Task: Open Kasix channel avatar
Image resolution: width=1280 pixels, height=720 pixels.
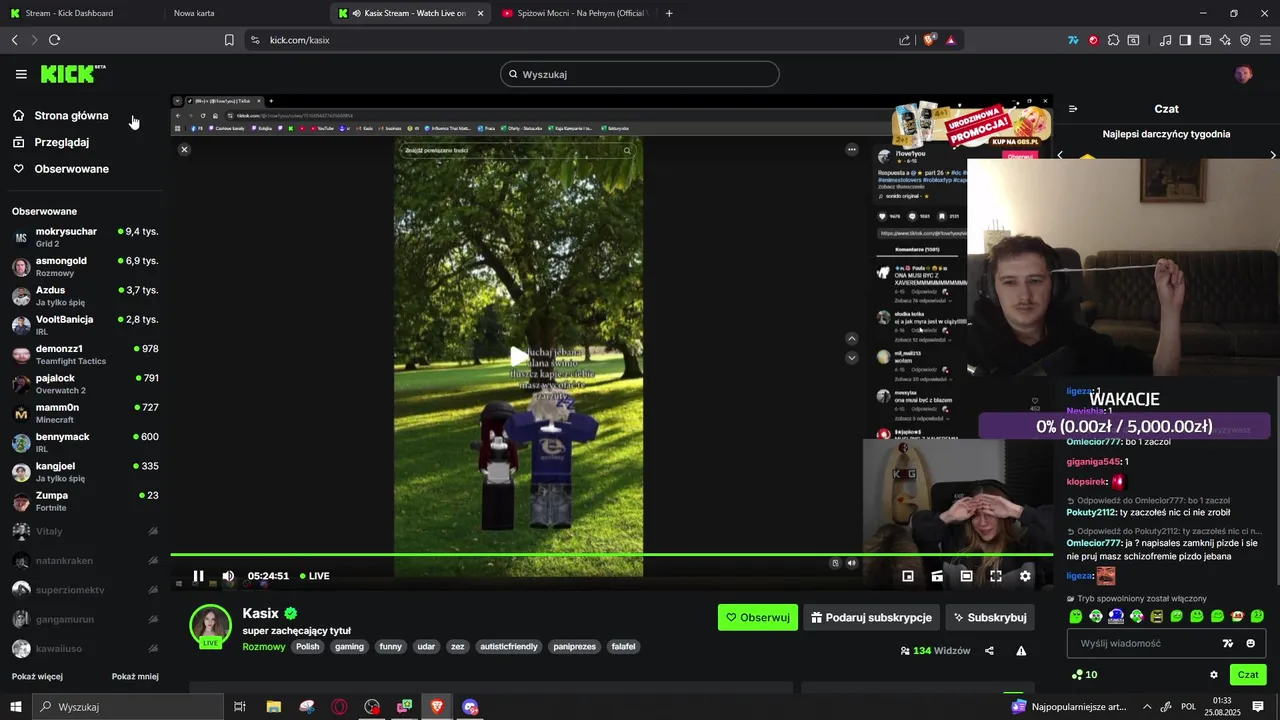Action: (210, 625)
